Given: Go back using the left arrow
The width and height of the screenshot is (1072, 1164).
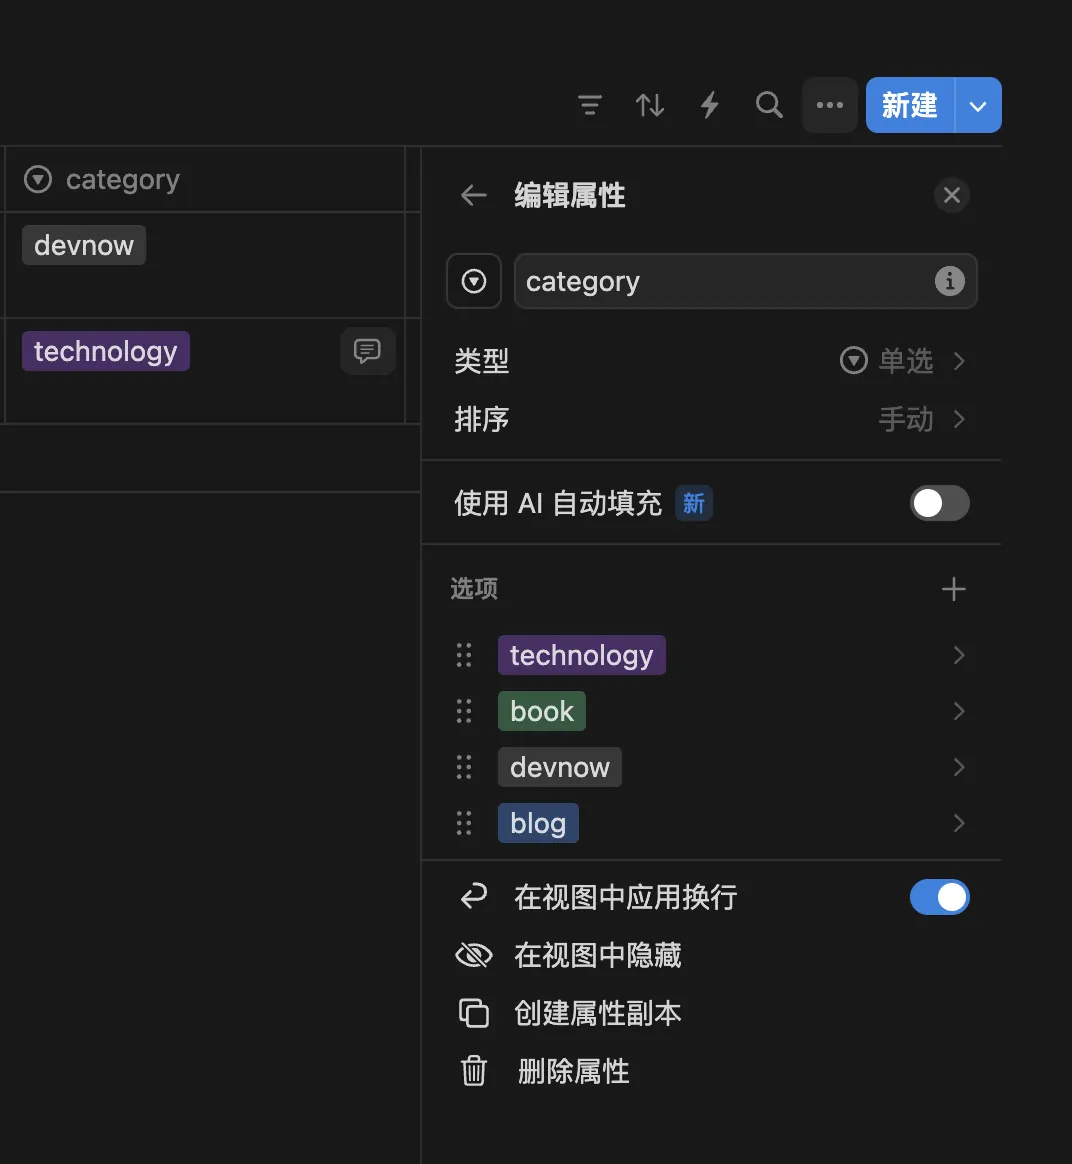Looking at the screenshot, I should point(474,196).
